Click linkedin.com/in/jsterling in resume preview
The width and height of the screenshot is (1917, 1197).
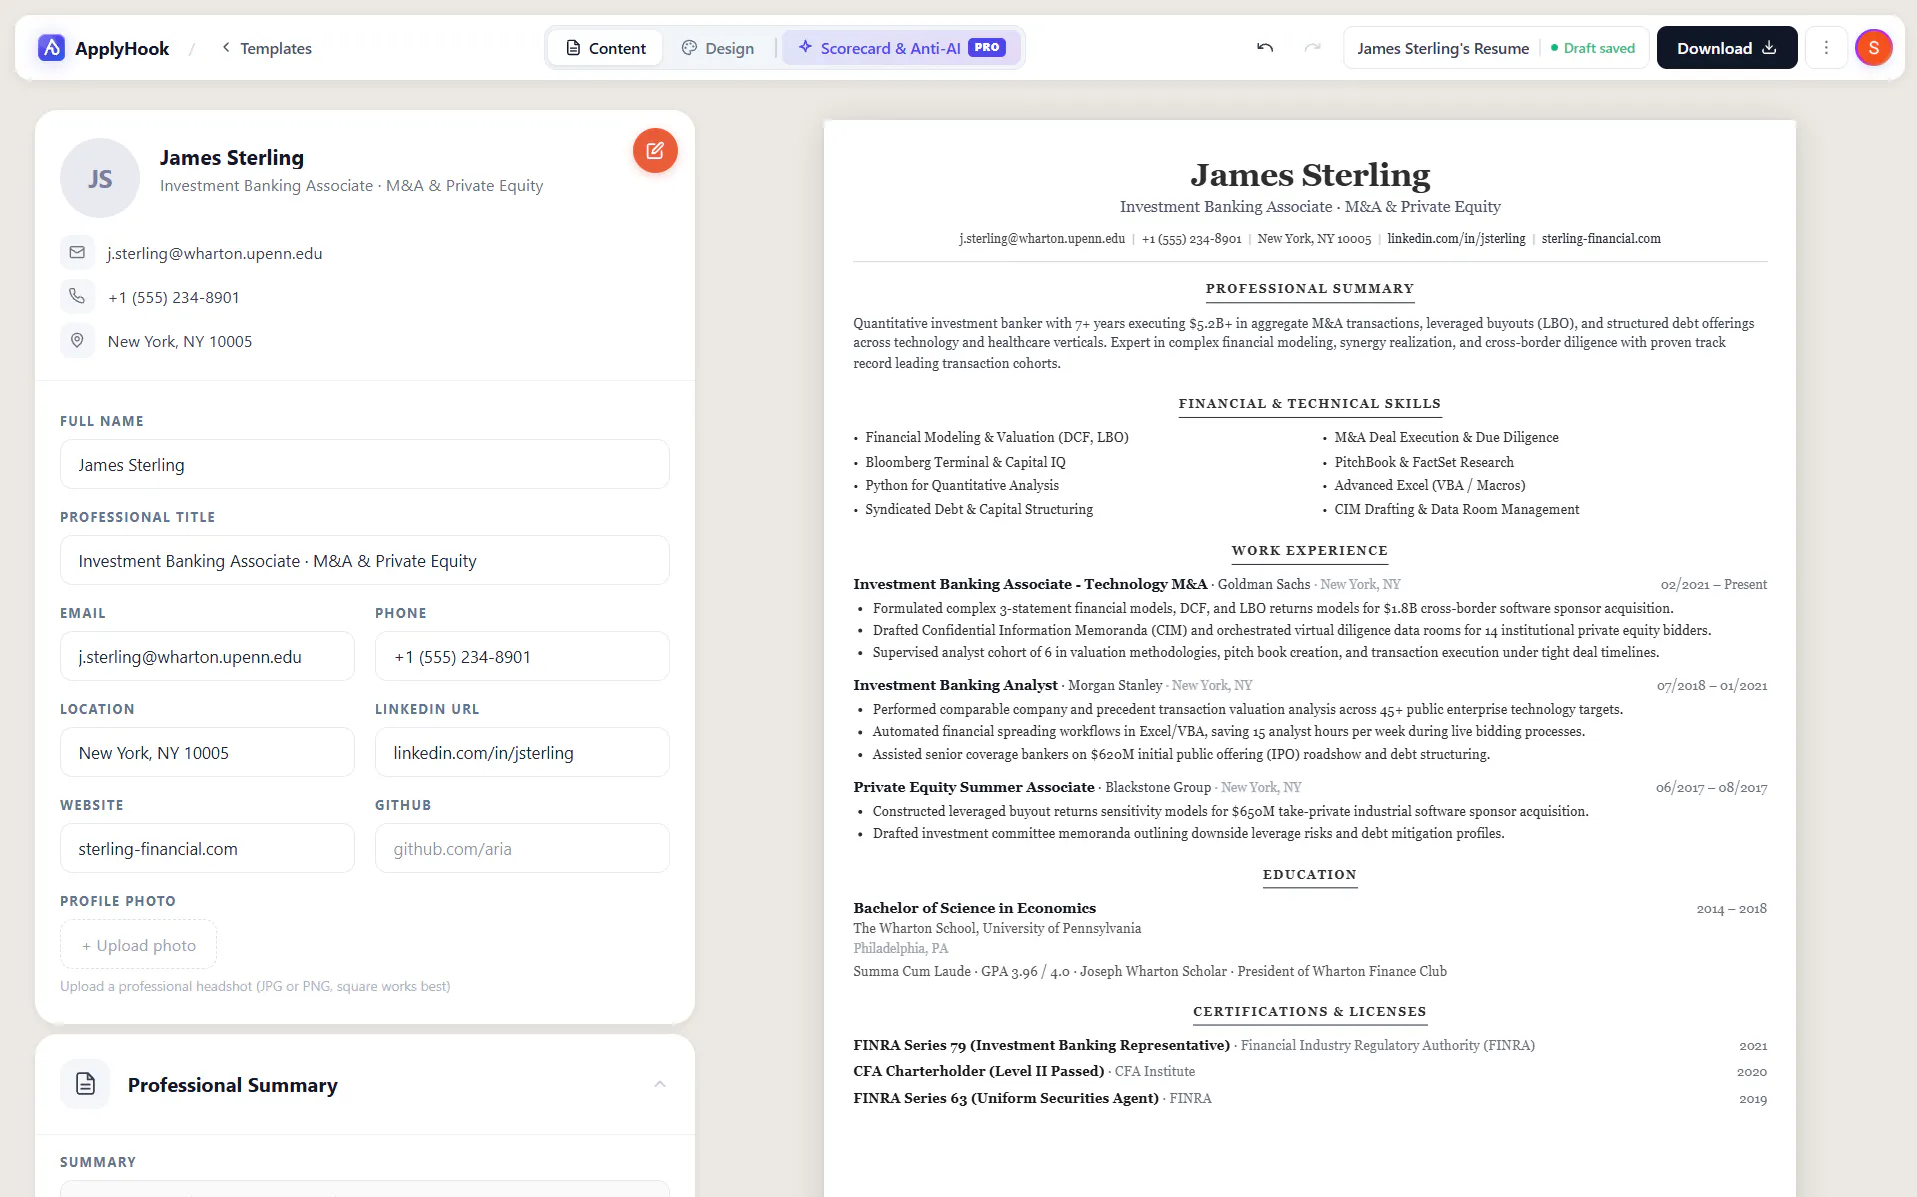coord(1456,239)
